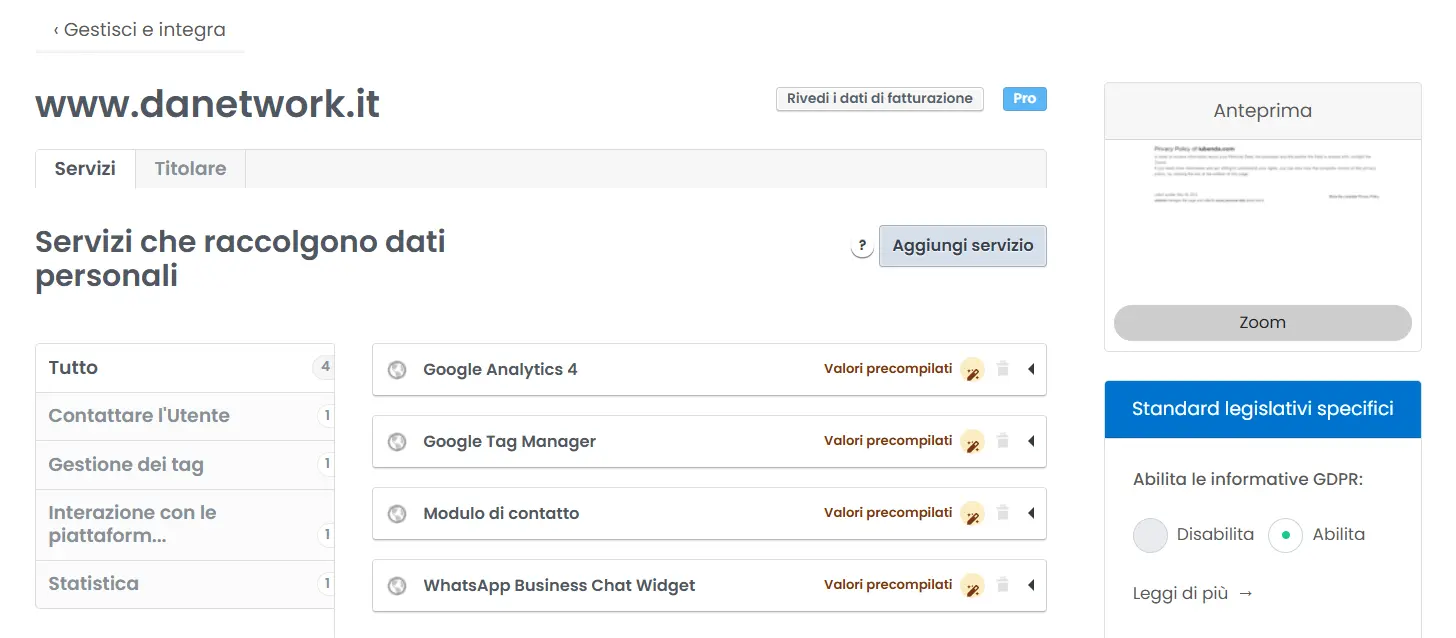The image size is (1456, 638).
Task: Filter by Interazione con le piattaforme category
Action: 185,525
